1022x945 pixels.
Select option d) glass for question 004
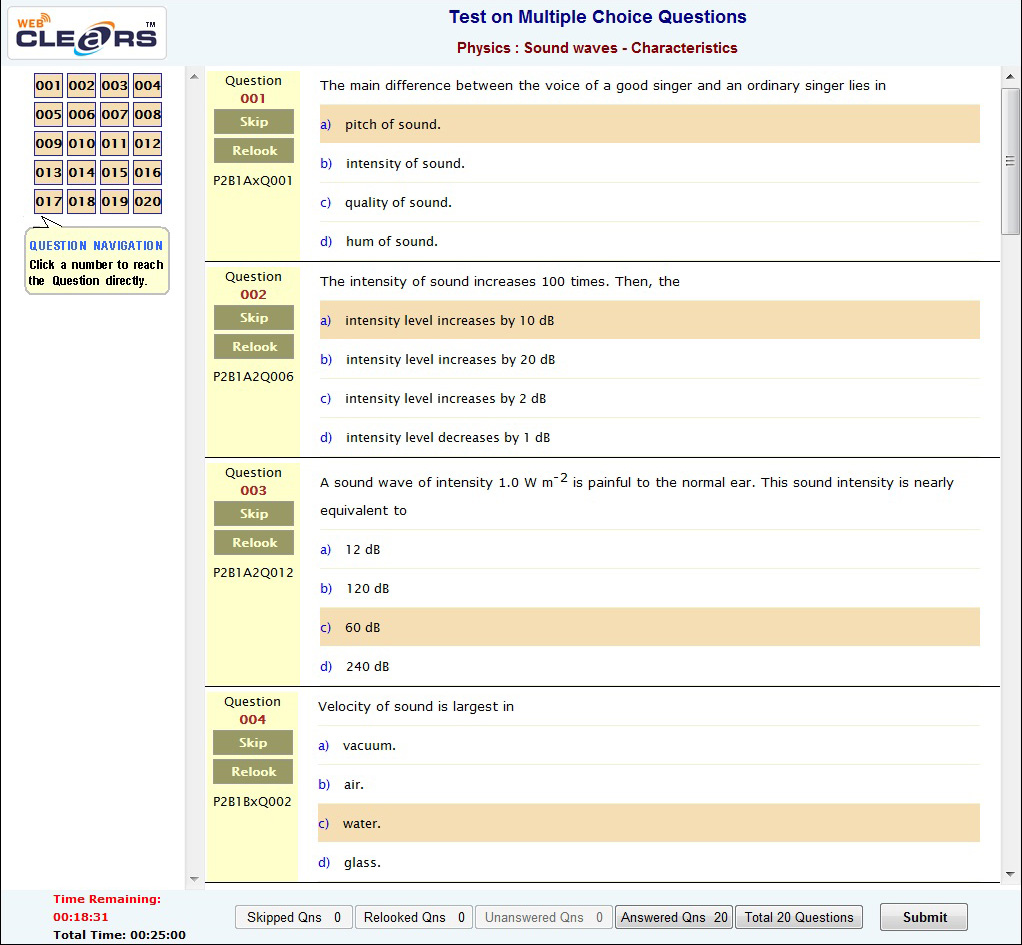[649, 863]
